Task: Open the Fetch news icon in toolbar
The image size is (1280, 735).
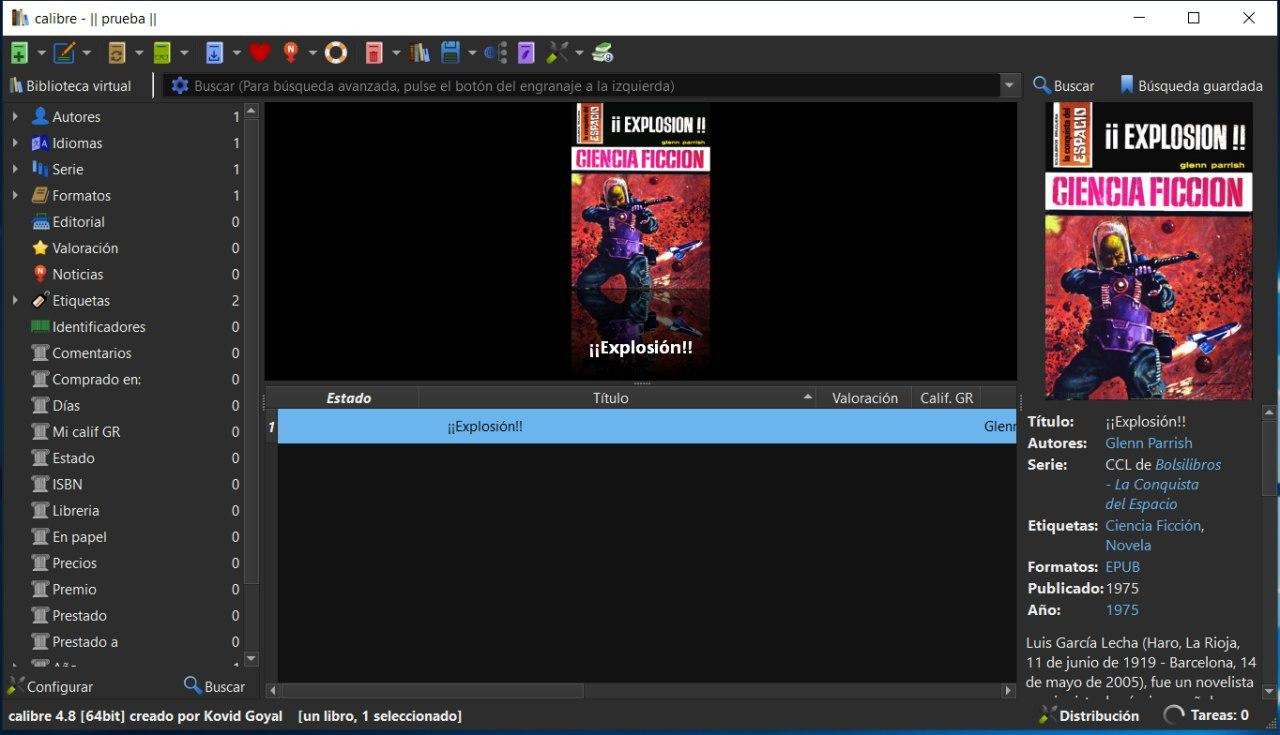Action: click(291, 53)
